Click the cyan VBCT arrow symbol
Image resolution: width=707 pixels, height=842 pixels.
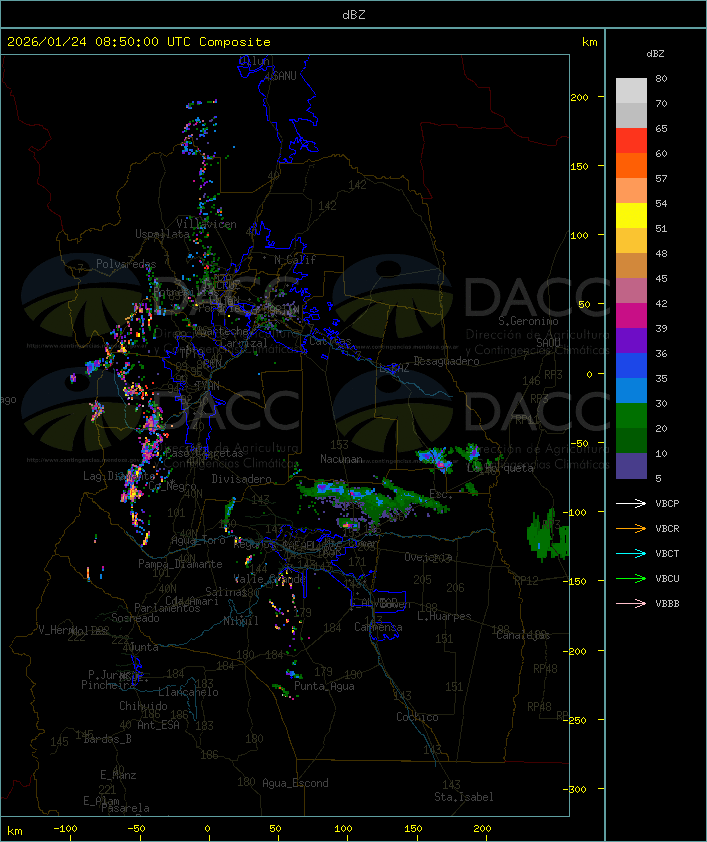[633, 553]
